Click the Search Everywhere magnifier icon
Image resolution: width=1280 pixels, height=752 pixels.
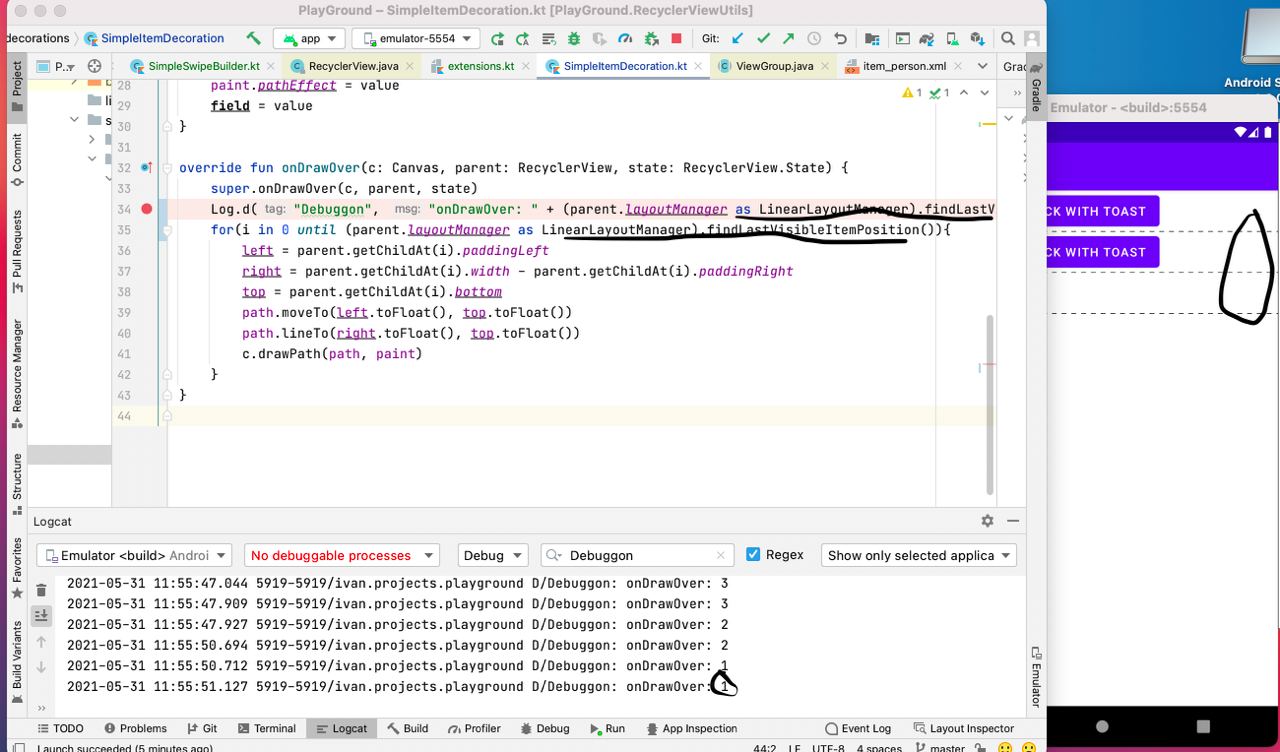pos(1008,39)
